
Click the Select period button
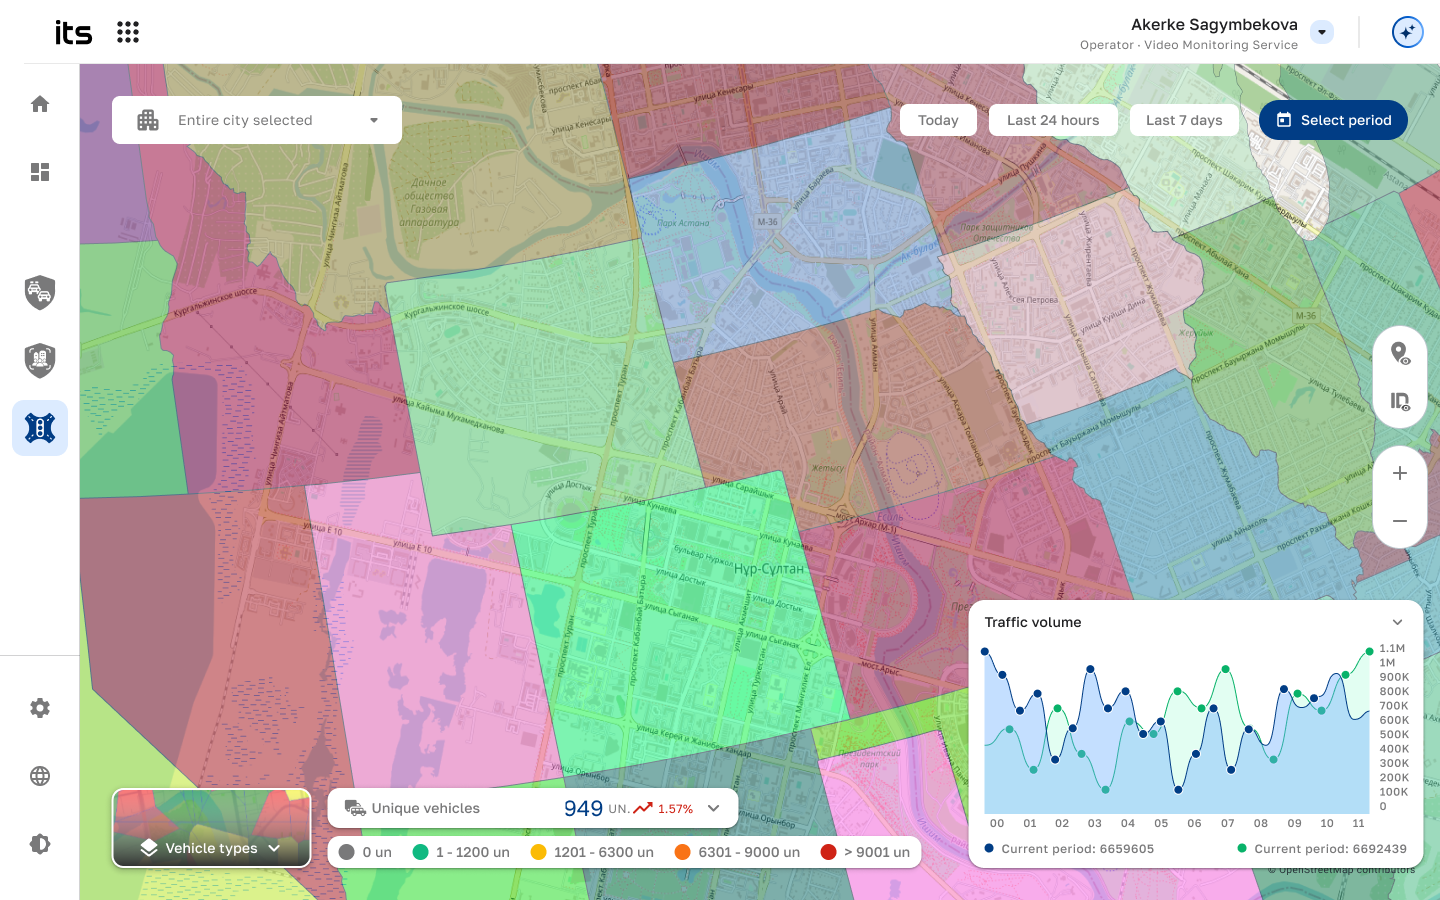pyautogui.click(x=1333, y=120)
